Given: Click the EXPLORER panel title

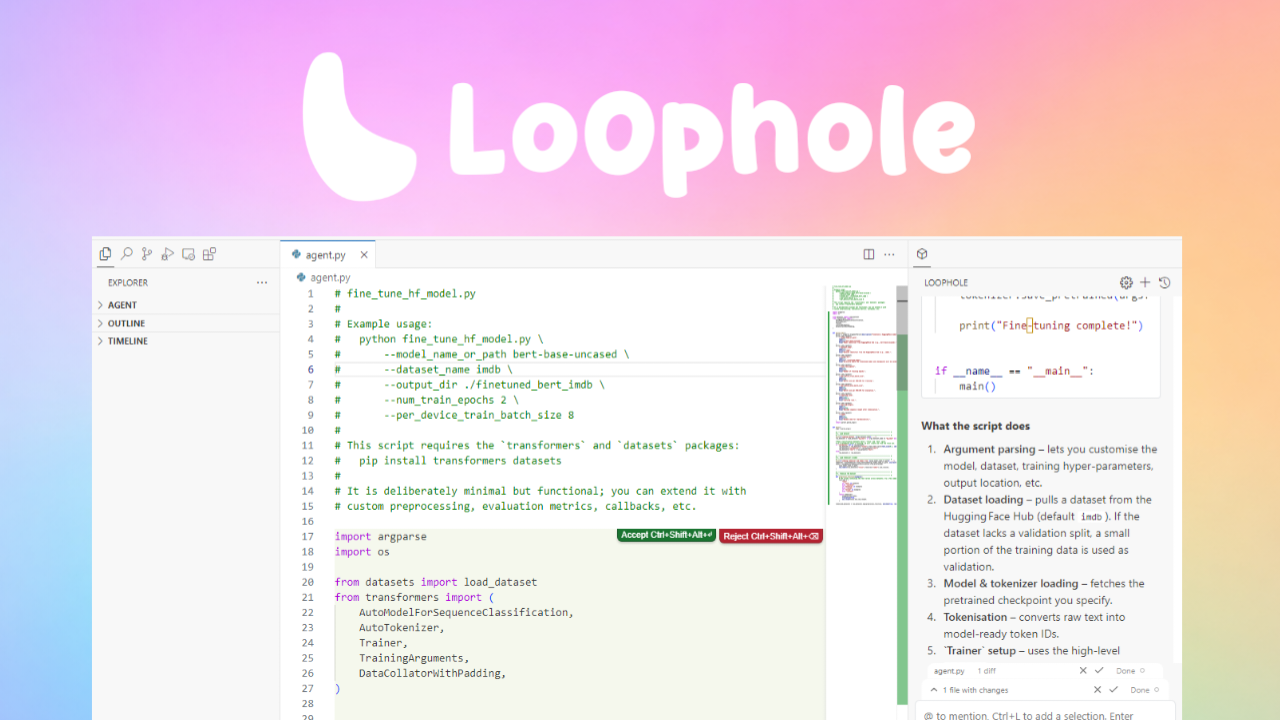Looking at the screenshot, I should click(x=128, y=283).
